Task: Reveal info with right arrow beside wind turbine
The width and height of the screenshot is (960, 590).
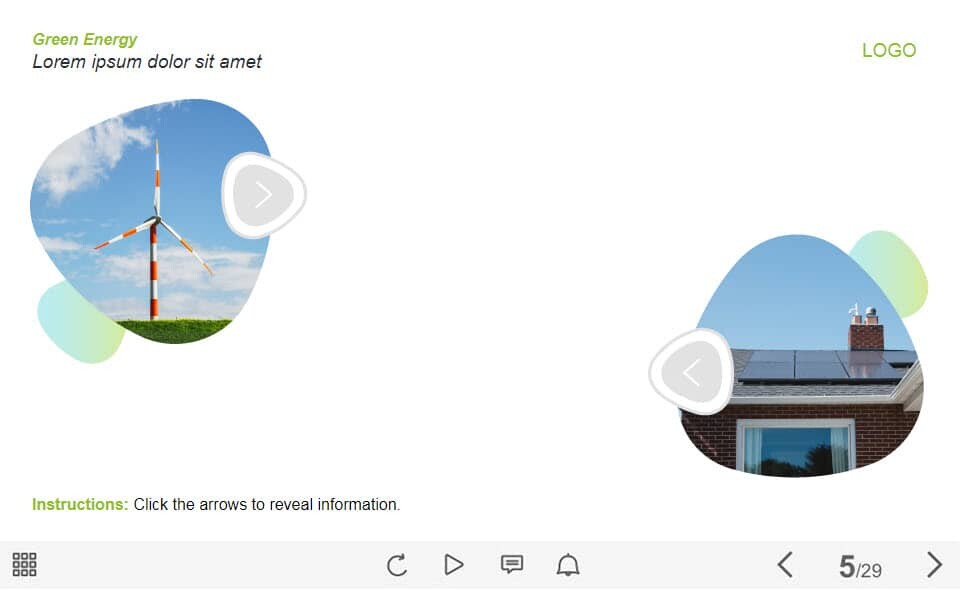Action: (x=263, y=195)
